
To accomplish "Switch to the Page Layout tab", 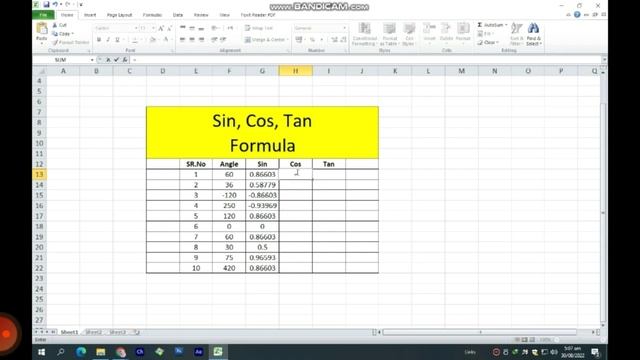I will click(119, 15).
